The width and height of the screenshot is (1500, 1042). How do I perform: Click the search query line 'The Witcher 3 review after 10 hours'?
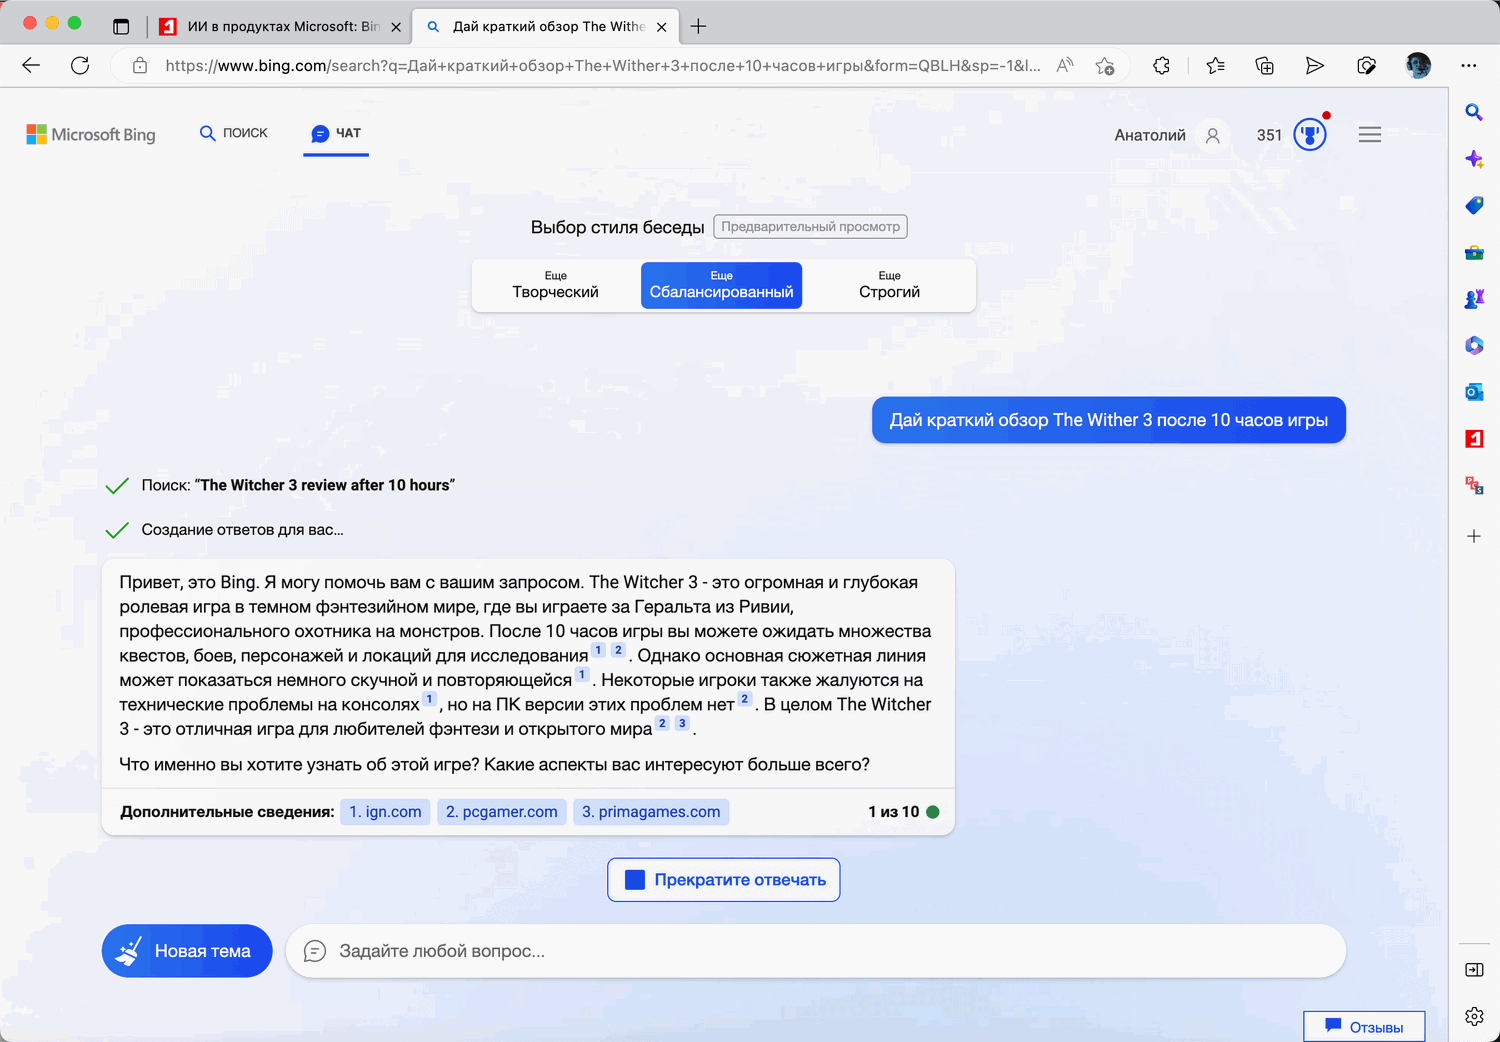click(298, 485)
